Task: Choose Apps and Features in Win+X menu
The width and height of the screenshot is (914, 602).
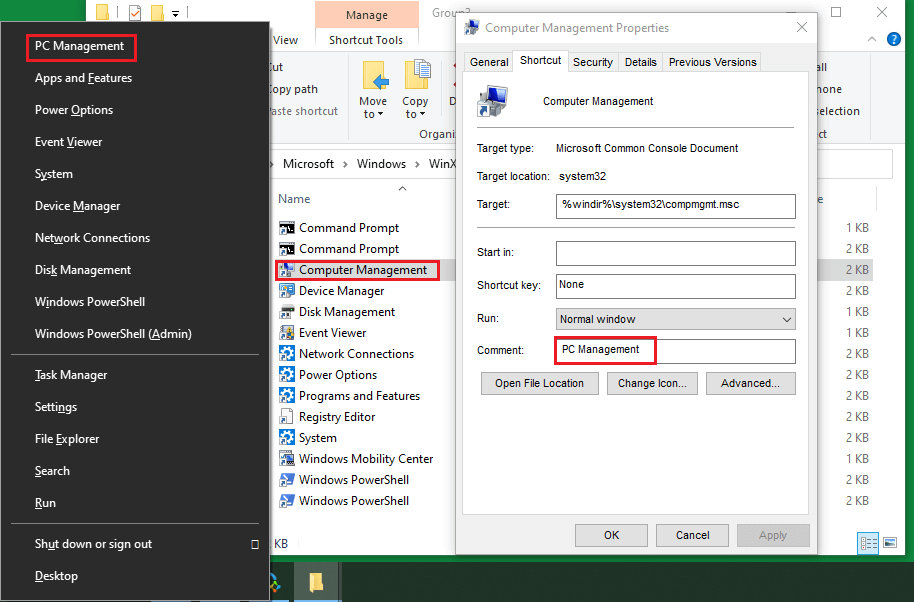Action: pyautogui.click(x=83, y=78)
